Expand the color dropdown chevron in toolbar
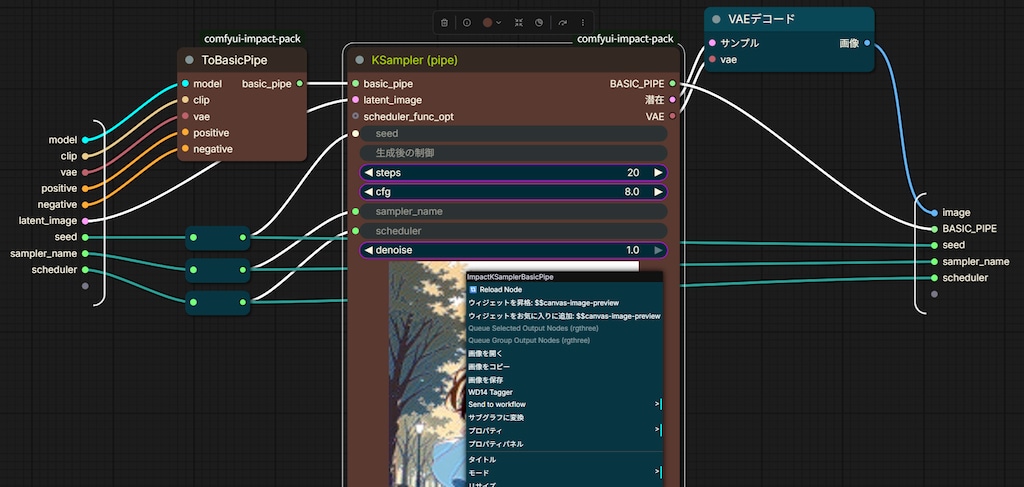 (499, 22)
